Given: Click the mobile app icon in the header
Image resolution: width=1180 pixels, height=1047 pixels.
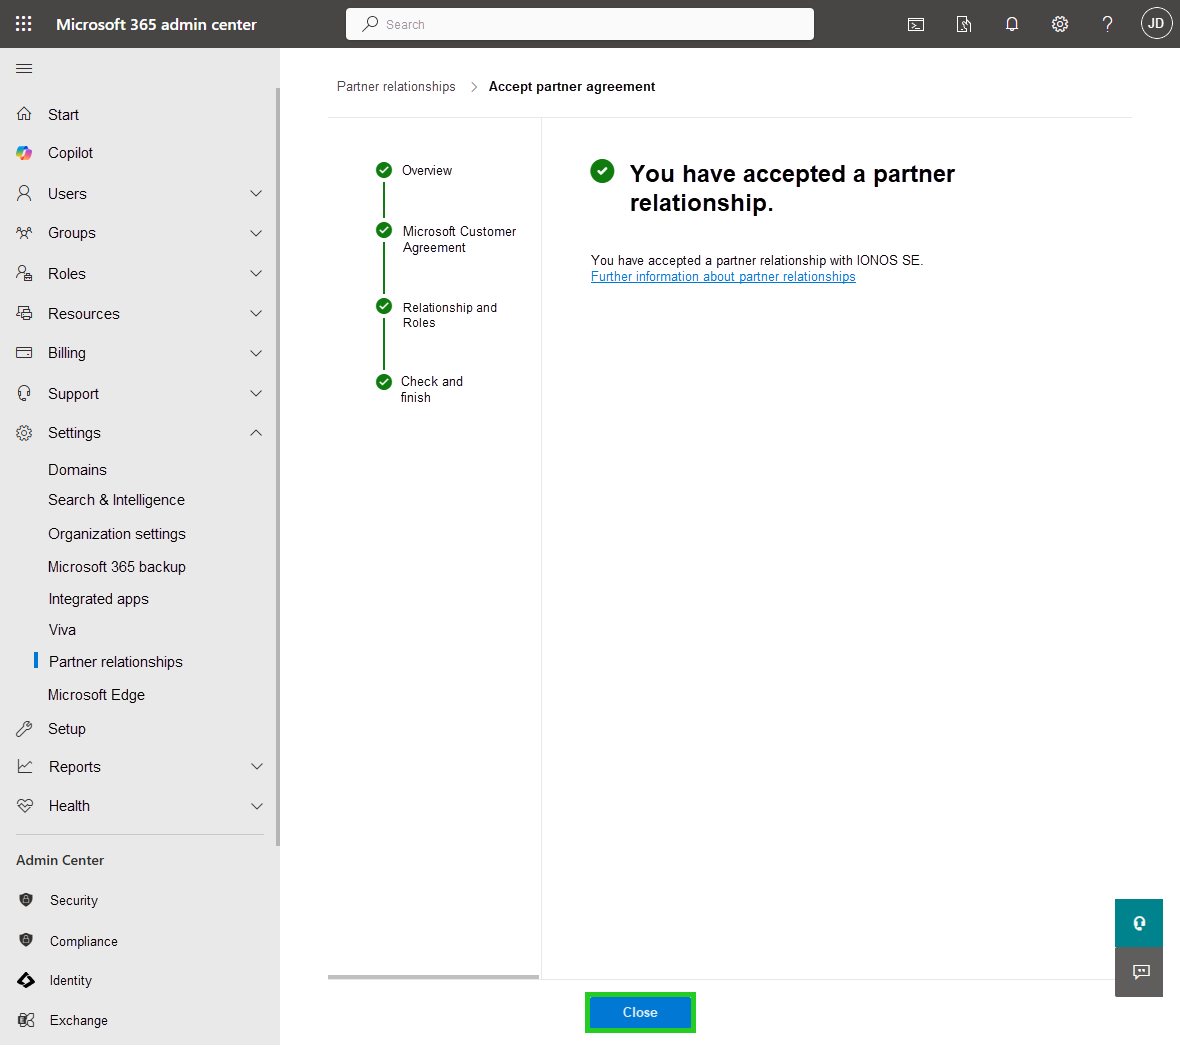Looking at the screenshot, I should 963,23.
